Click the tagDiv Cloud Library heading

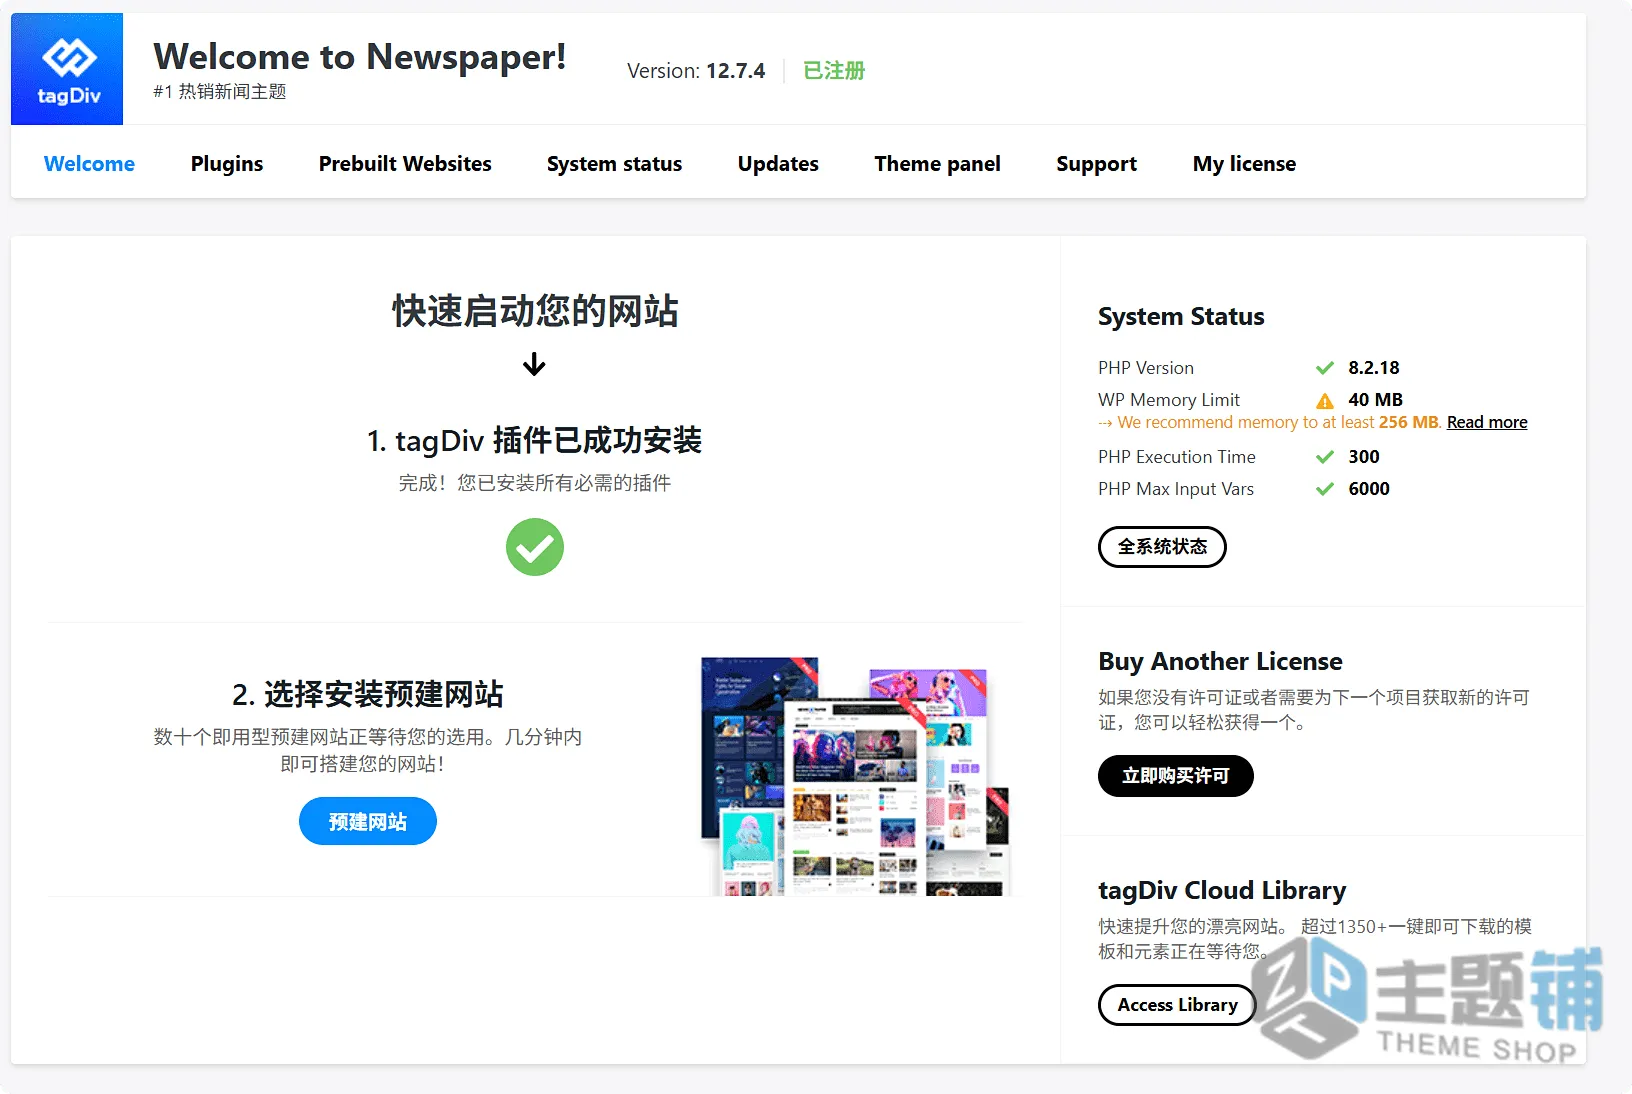[1222, 891]
